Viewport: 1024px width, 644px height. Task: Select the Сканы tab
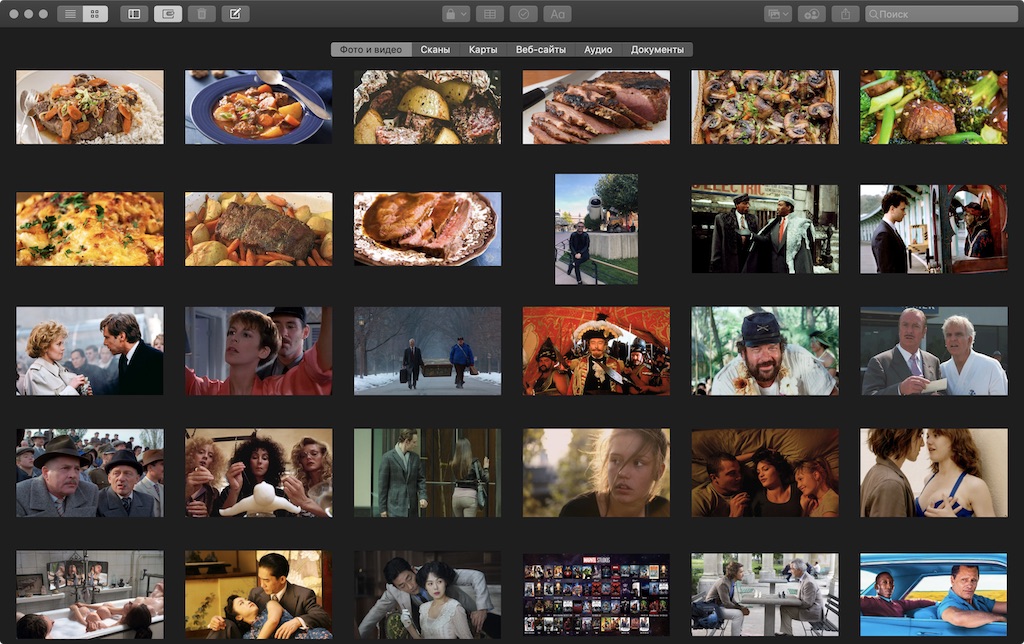(435, 50)
